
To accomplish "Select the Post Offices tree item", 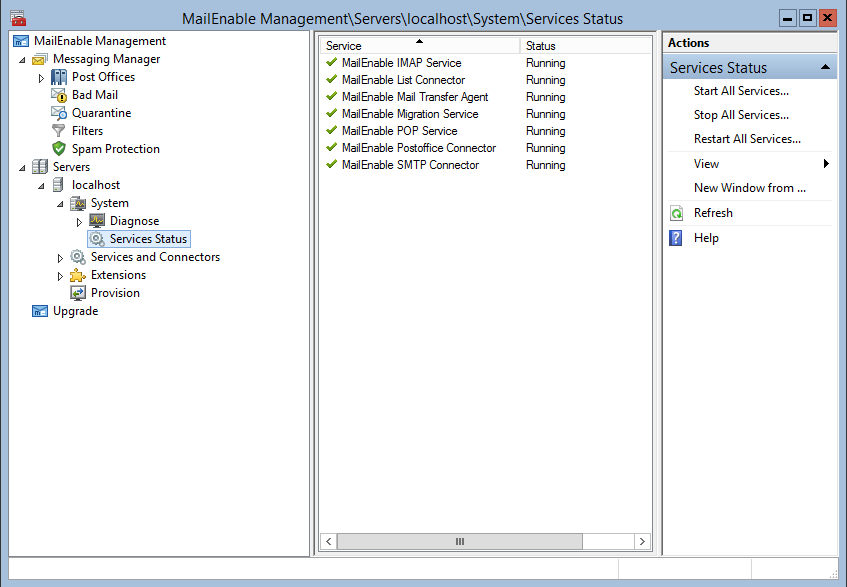I will pyautogui.click(x=103, y=77).
